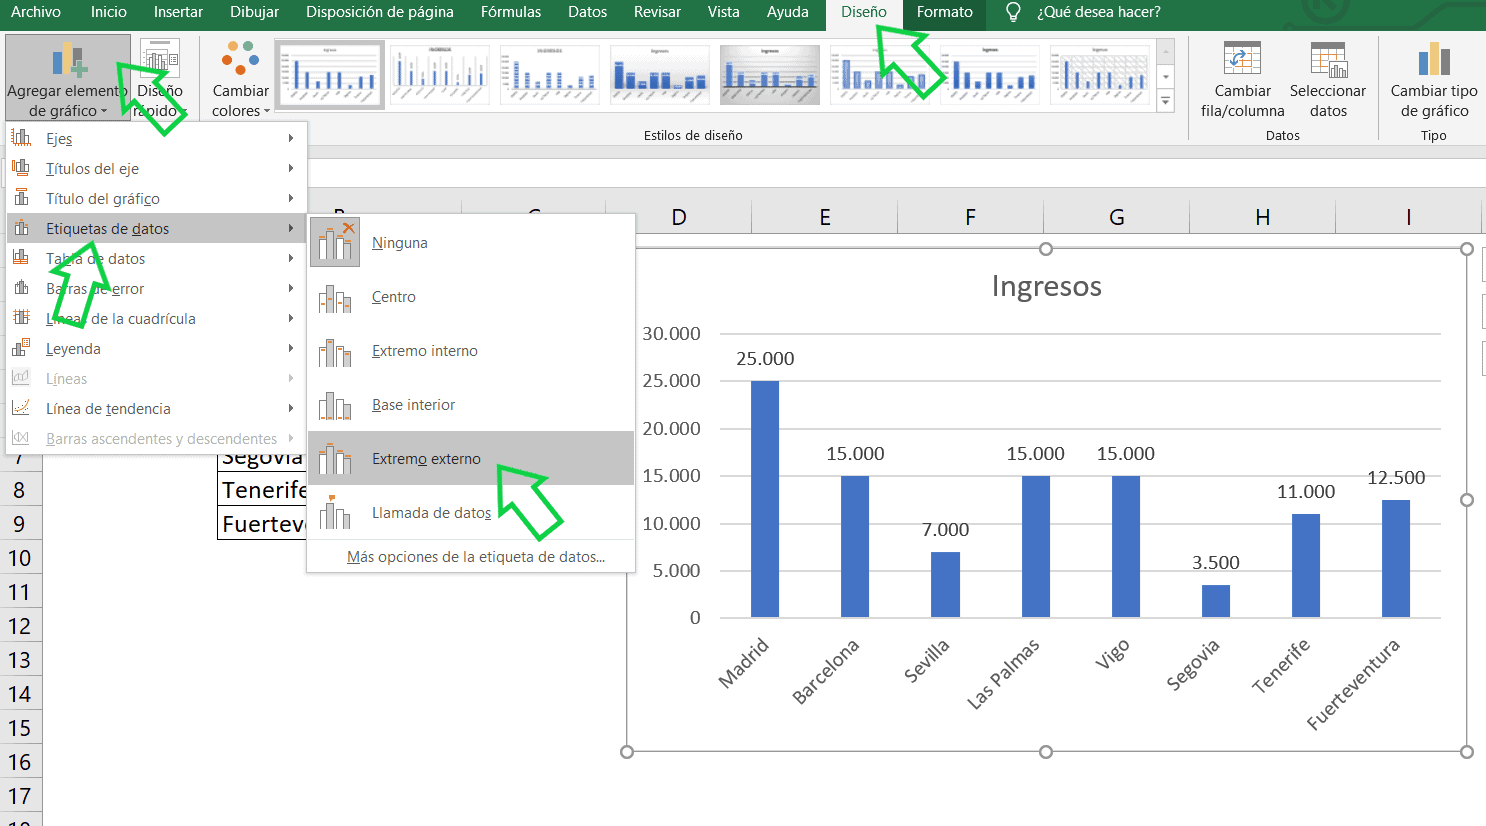Open the Vista ribbon tab
The image size is (1486, 826).
(723, 12)
